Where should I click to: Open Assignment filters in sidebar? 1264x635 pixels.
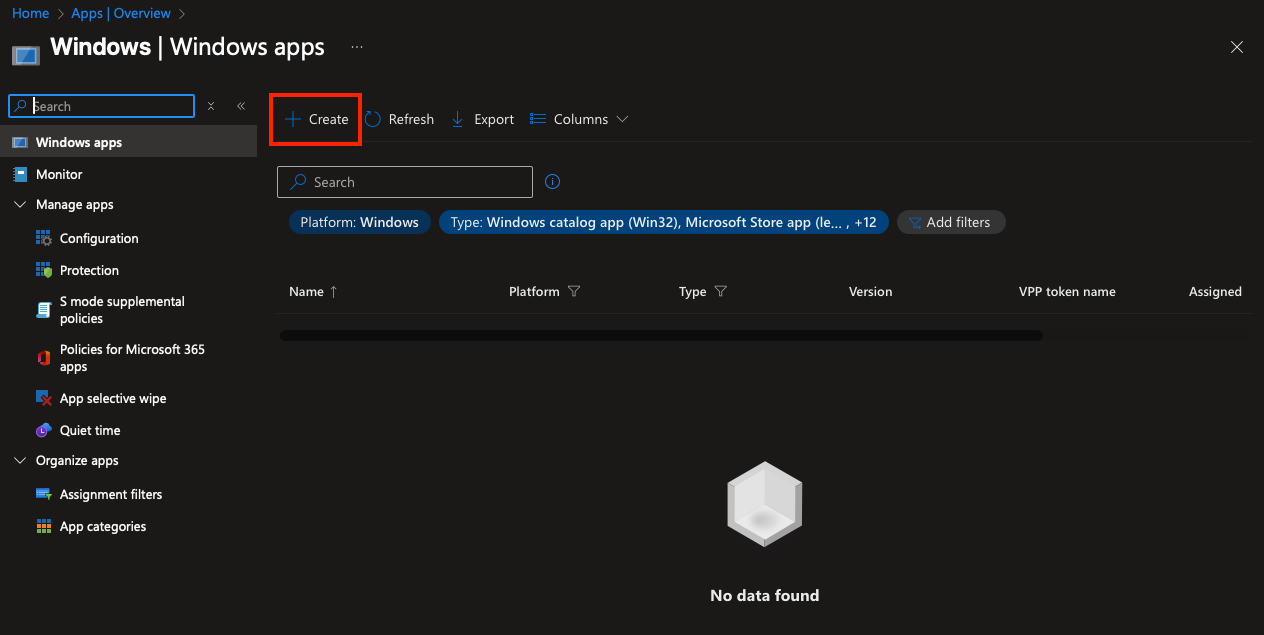click(111, 494)
